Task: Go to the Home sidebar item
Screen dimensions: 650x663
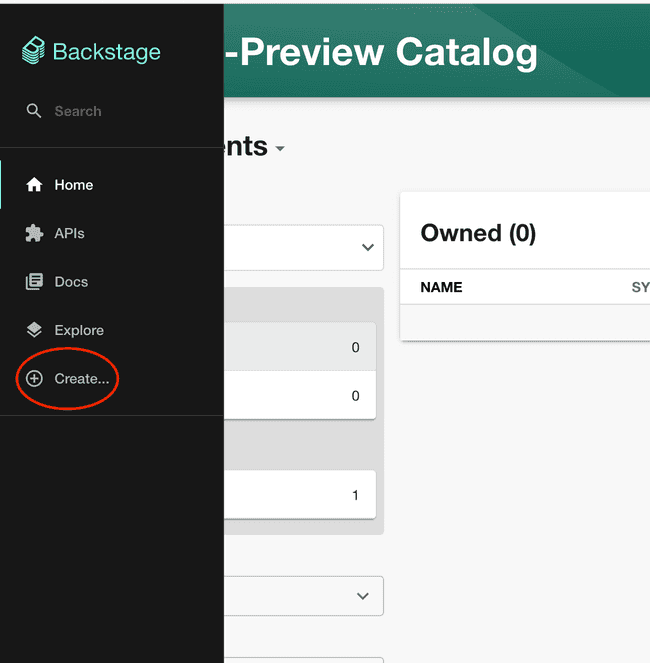Action: (x=112, y=185)
